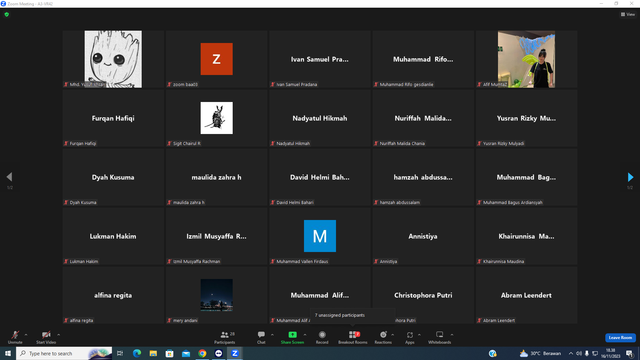Open the notification center icon
Viewport: 640px width, 360px height.
(629, 353)
